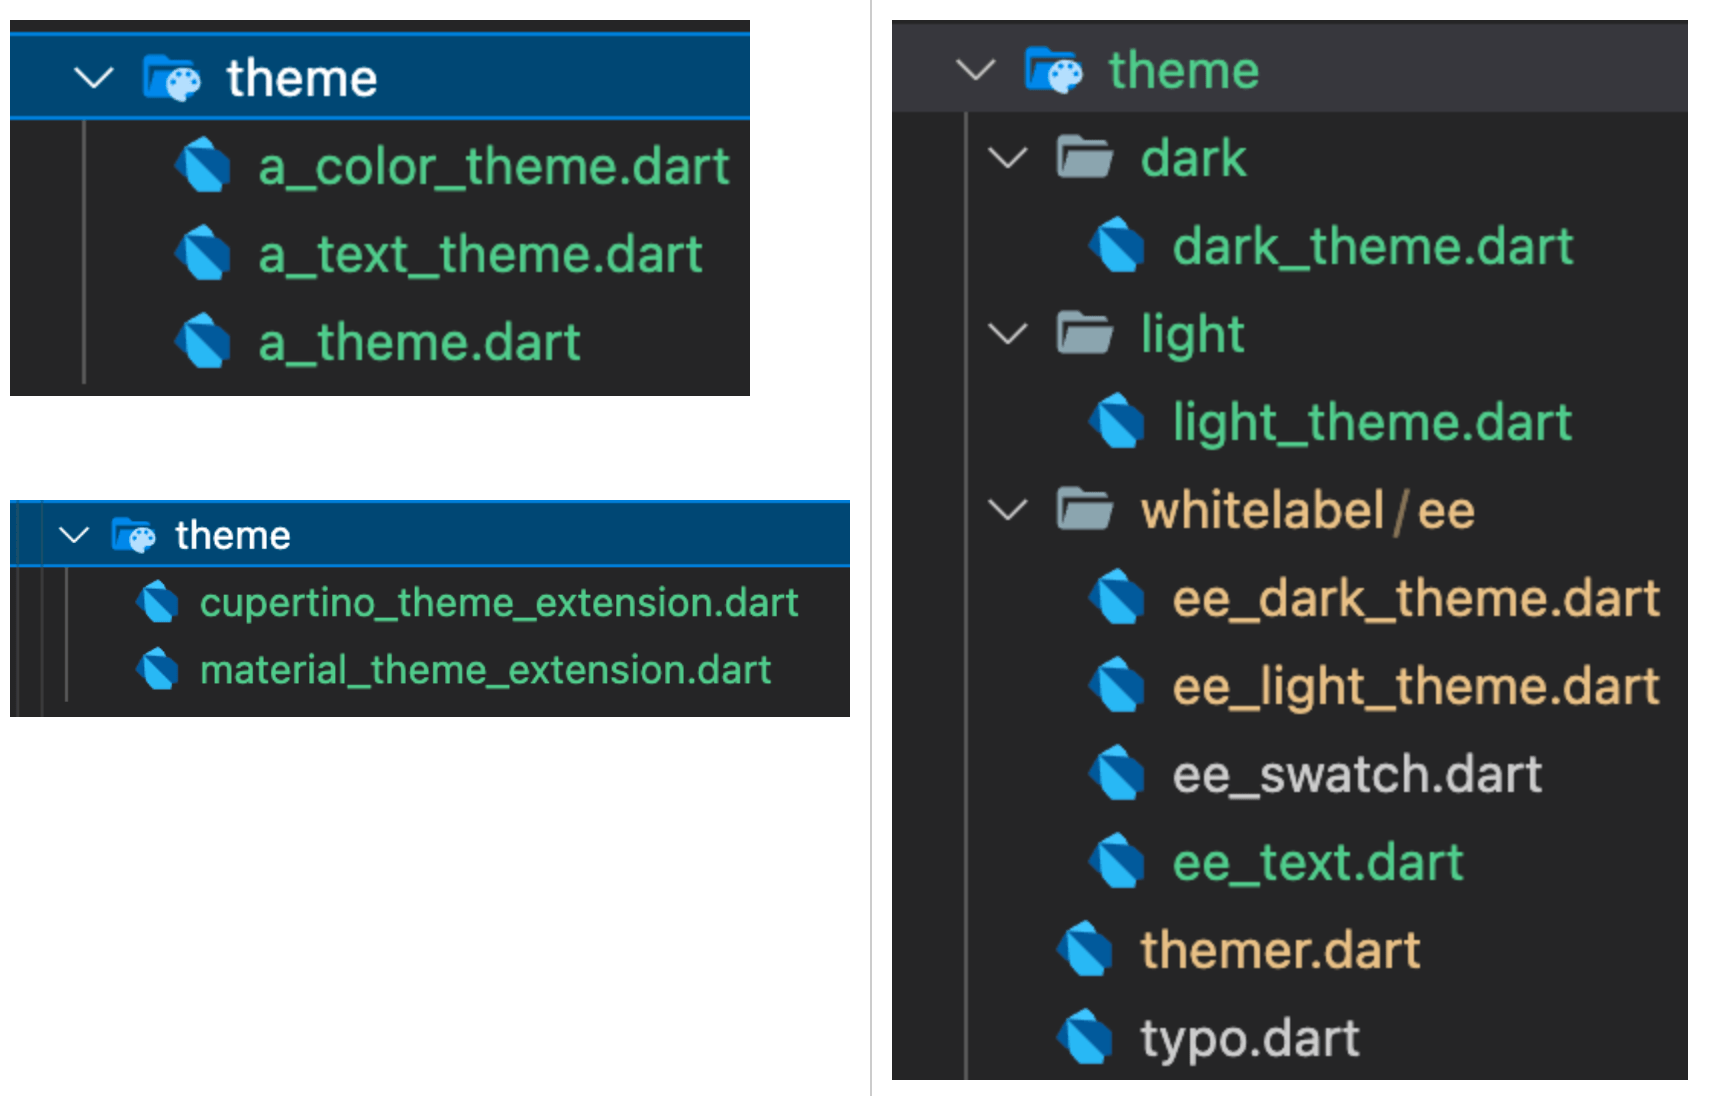This screenshot has width=1710, height=1096.
Task: Collapse the top-left theme folder
Action: point(92,77)
